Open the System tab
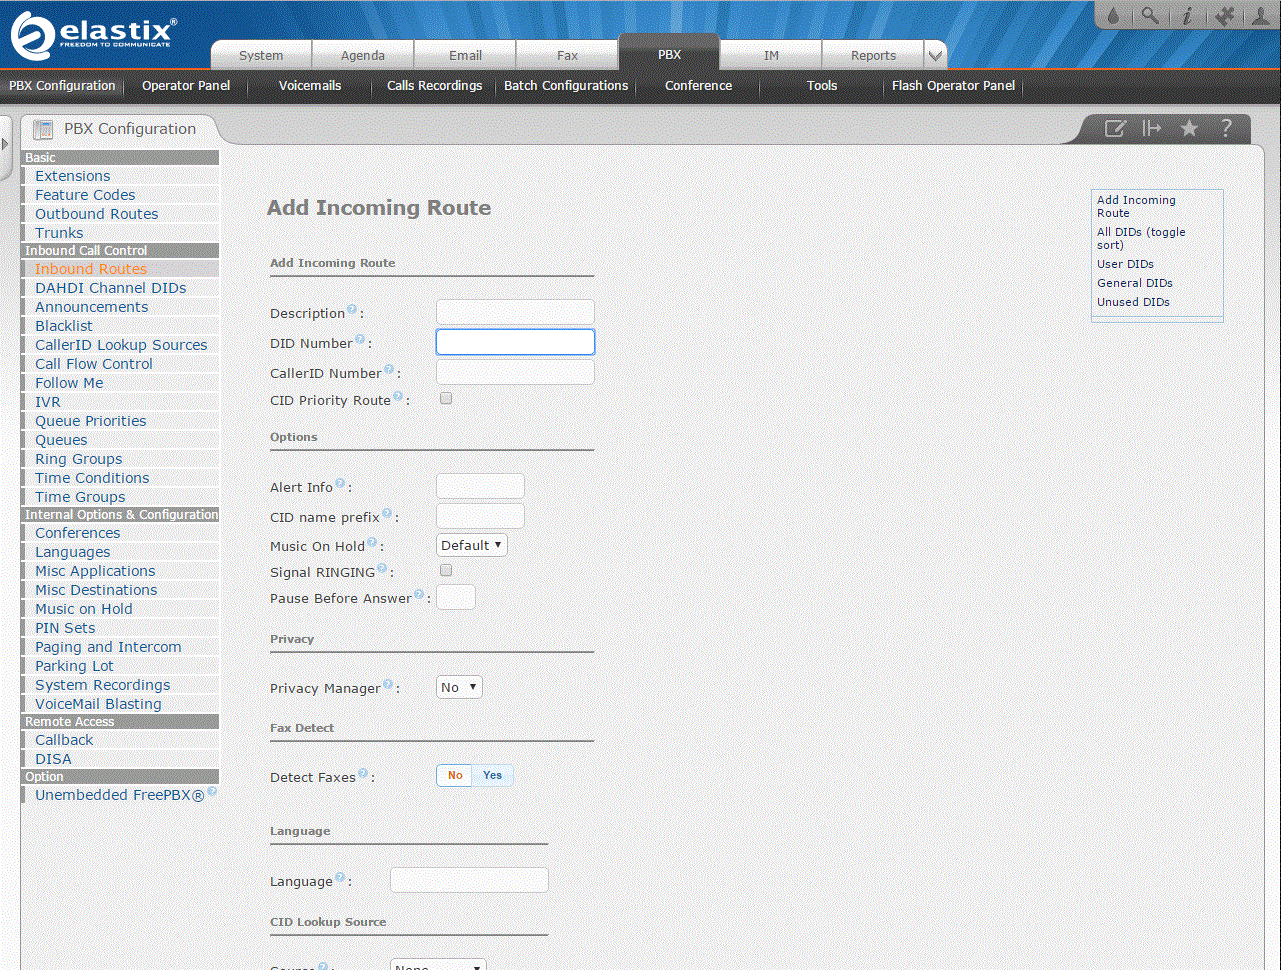 pyautogui.click(x=261, y=56)
